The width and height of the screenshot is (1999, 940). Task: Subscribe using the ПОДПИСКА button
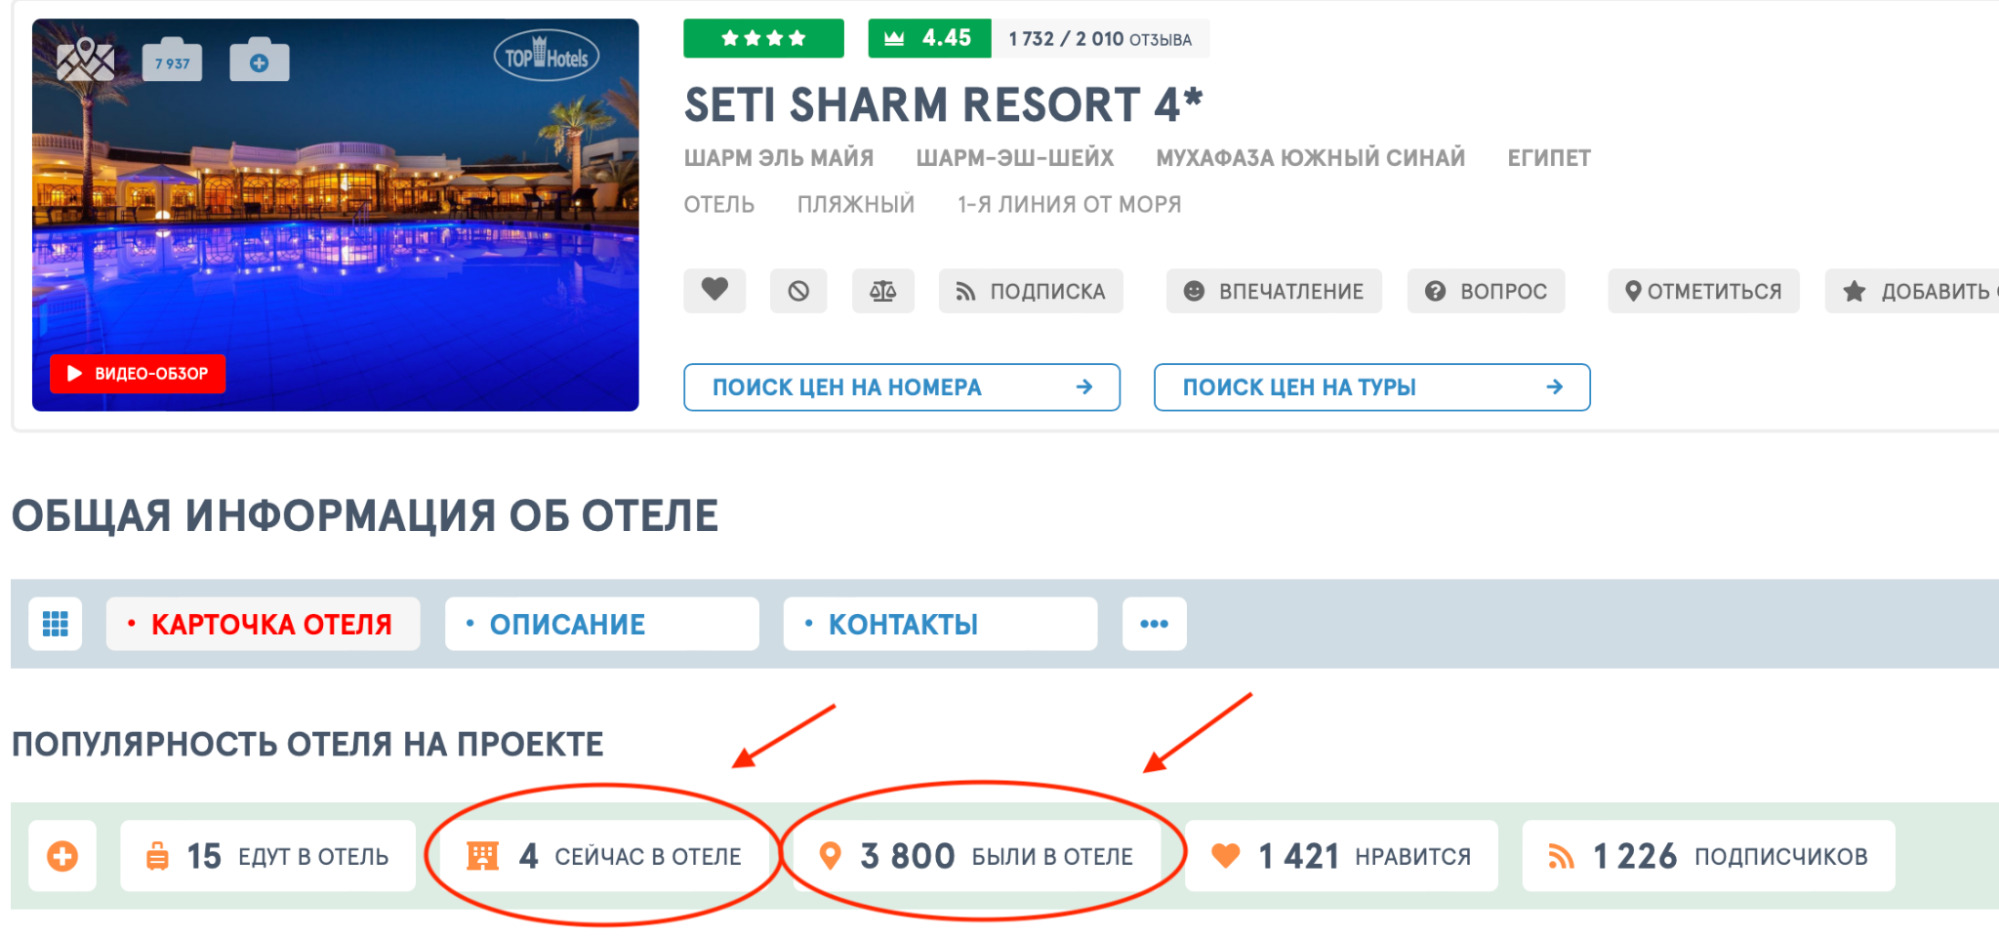pos(1030,291)
